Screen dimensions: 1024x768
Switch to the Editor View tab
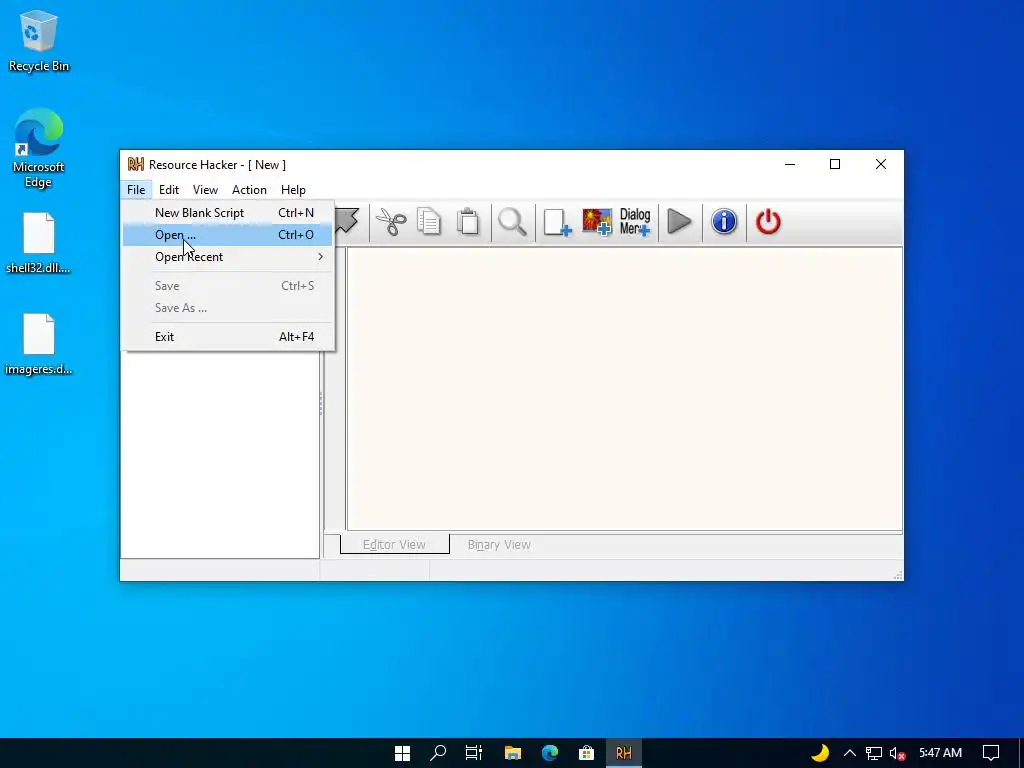pyautogui.click(x=394, y=545)
